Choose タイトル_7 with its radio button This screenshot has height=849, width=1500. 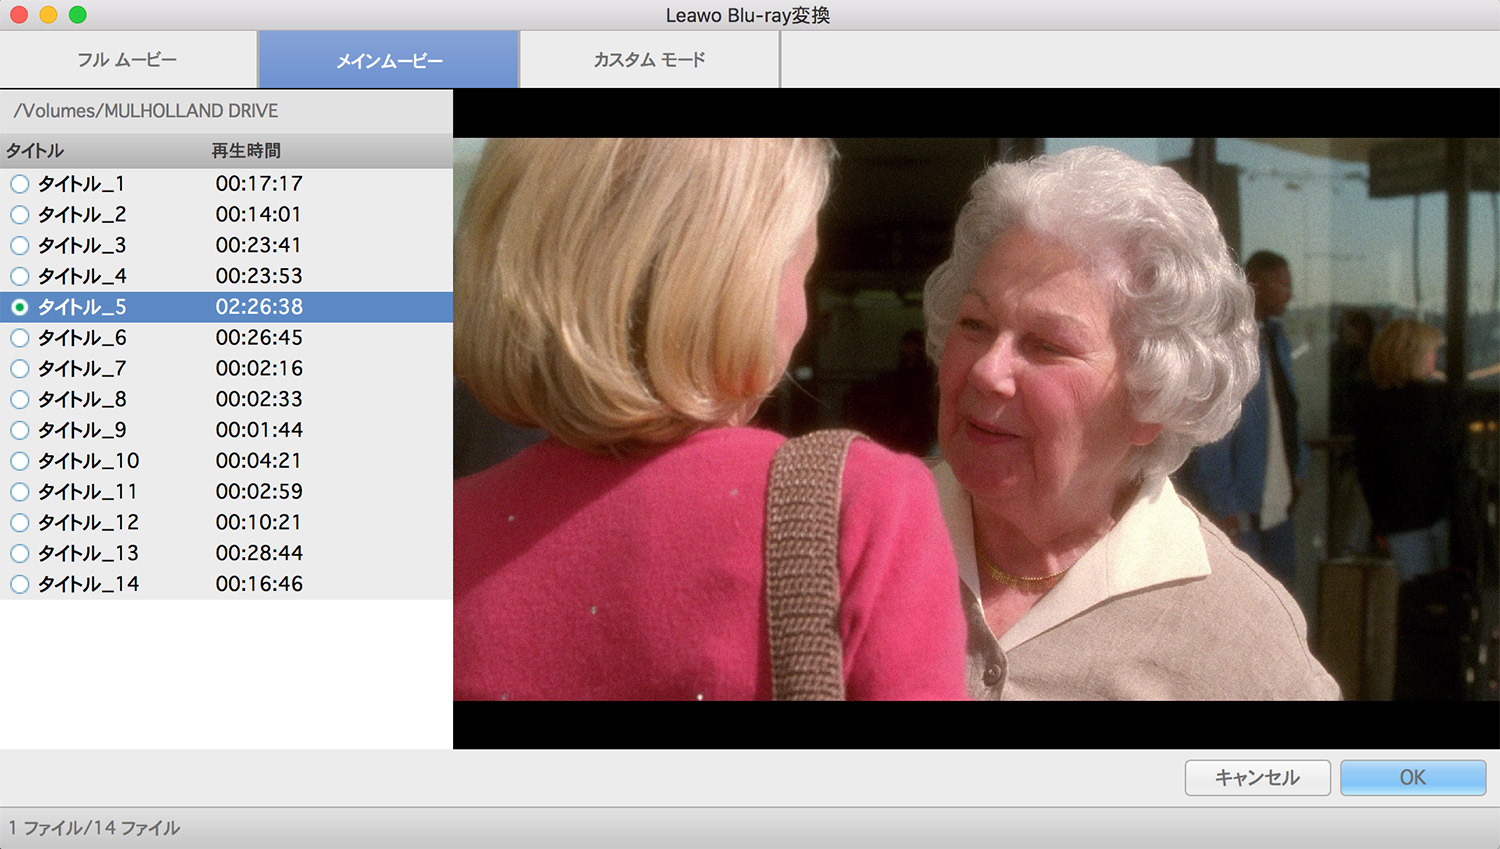[x=20, y=369]
